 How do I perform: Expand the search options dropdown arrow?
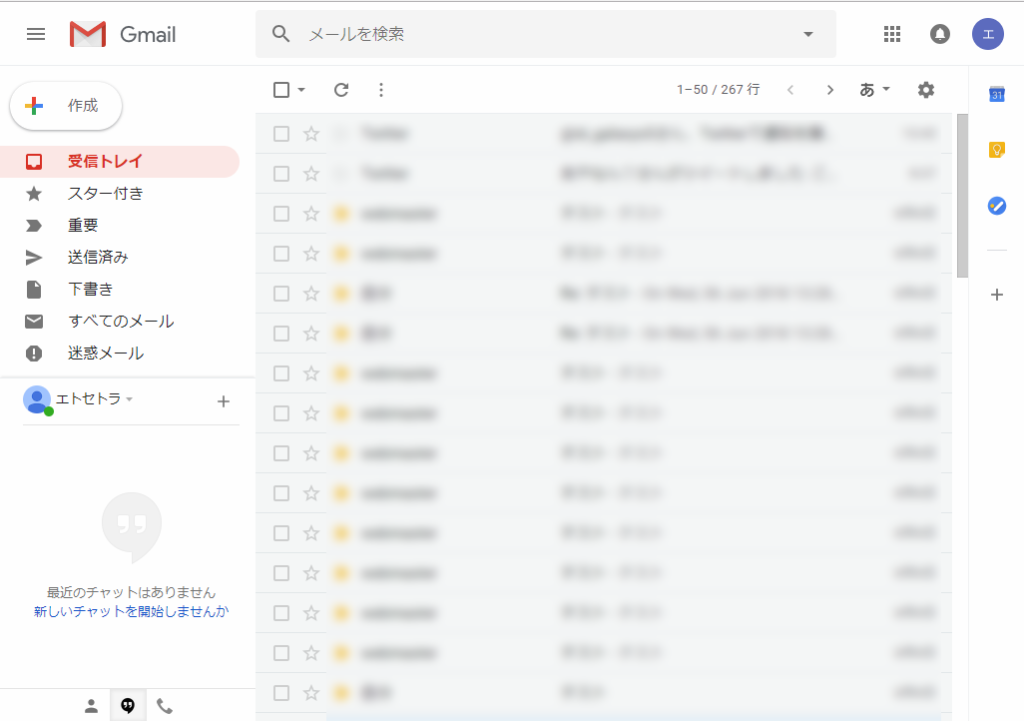tap(808, 34)
